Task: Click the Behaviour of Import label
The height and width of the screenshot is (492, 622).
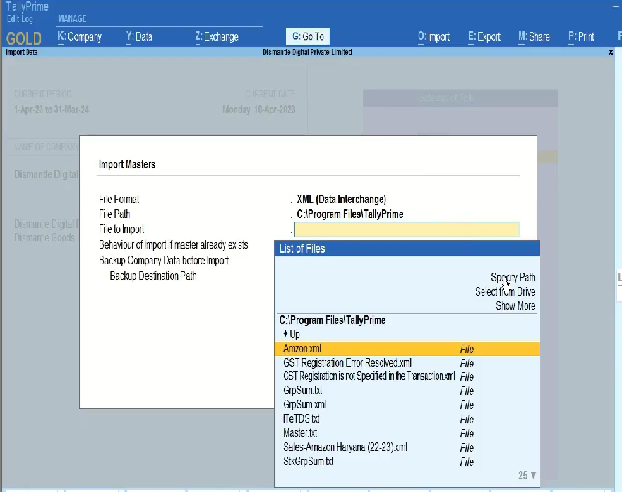Action: tap(174, 245)
